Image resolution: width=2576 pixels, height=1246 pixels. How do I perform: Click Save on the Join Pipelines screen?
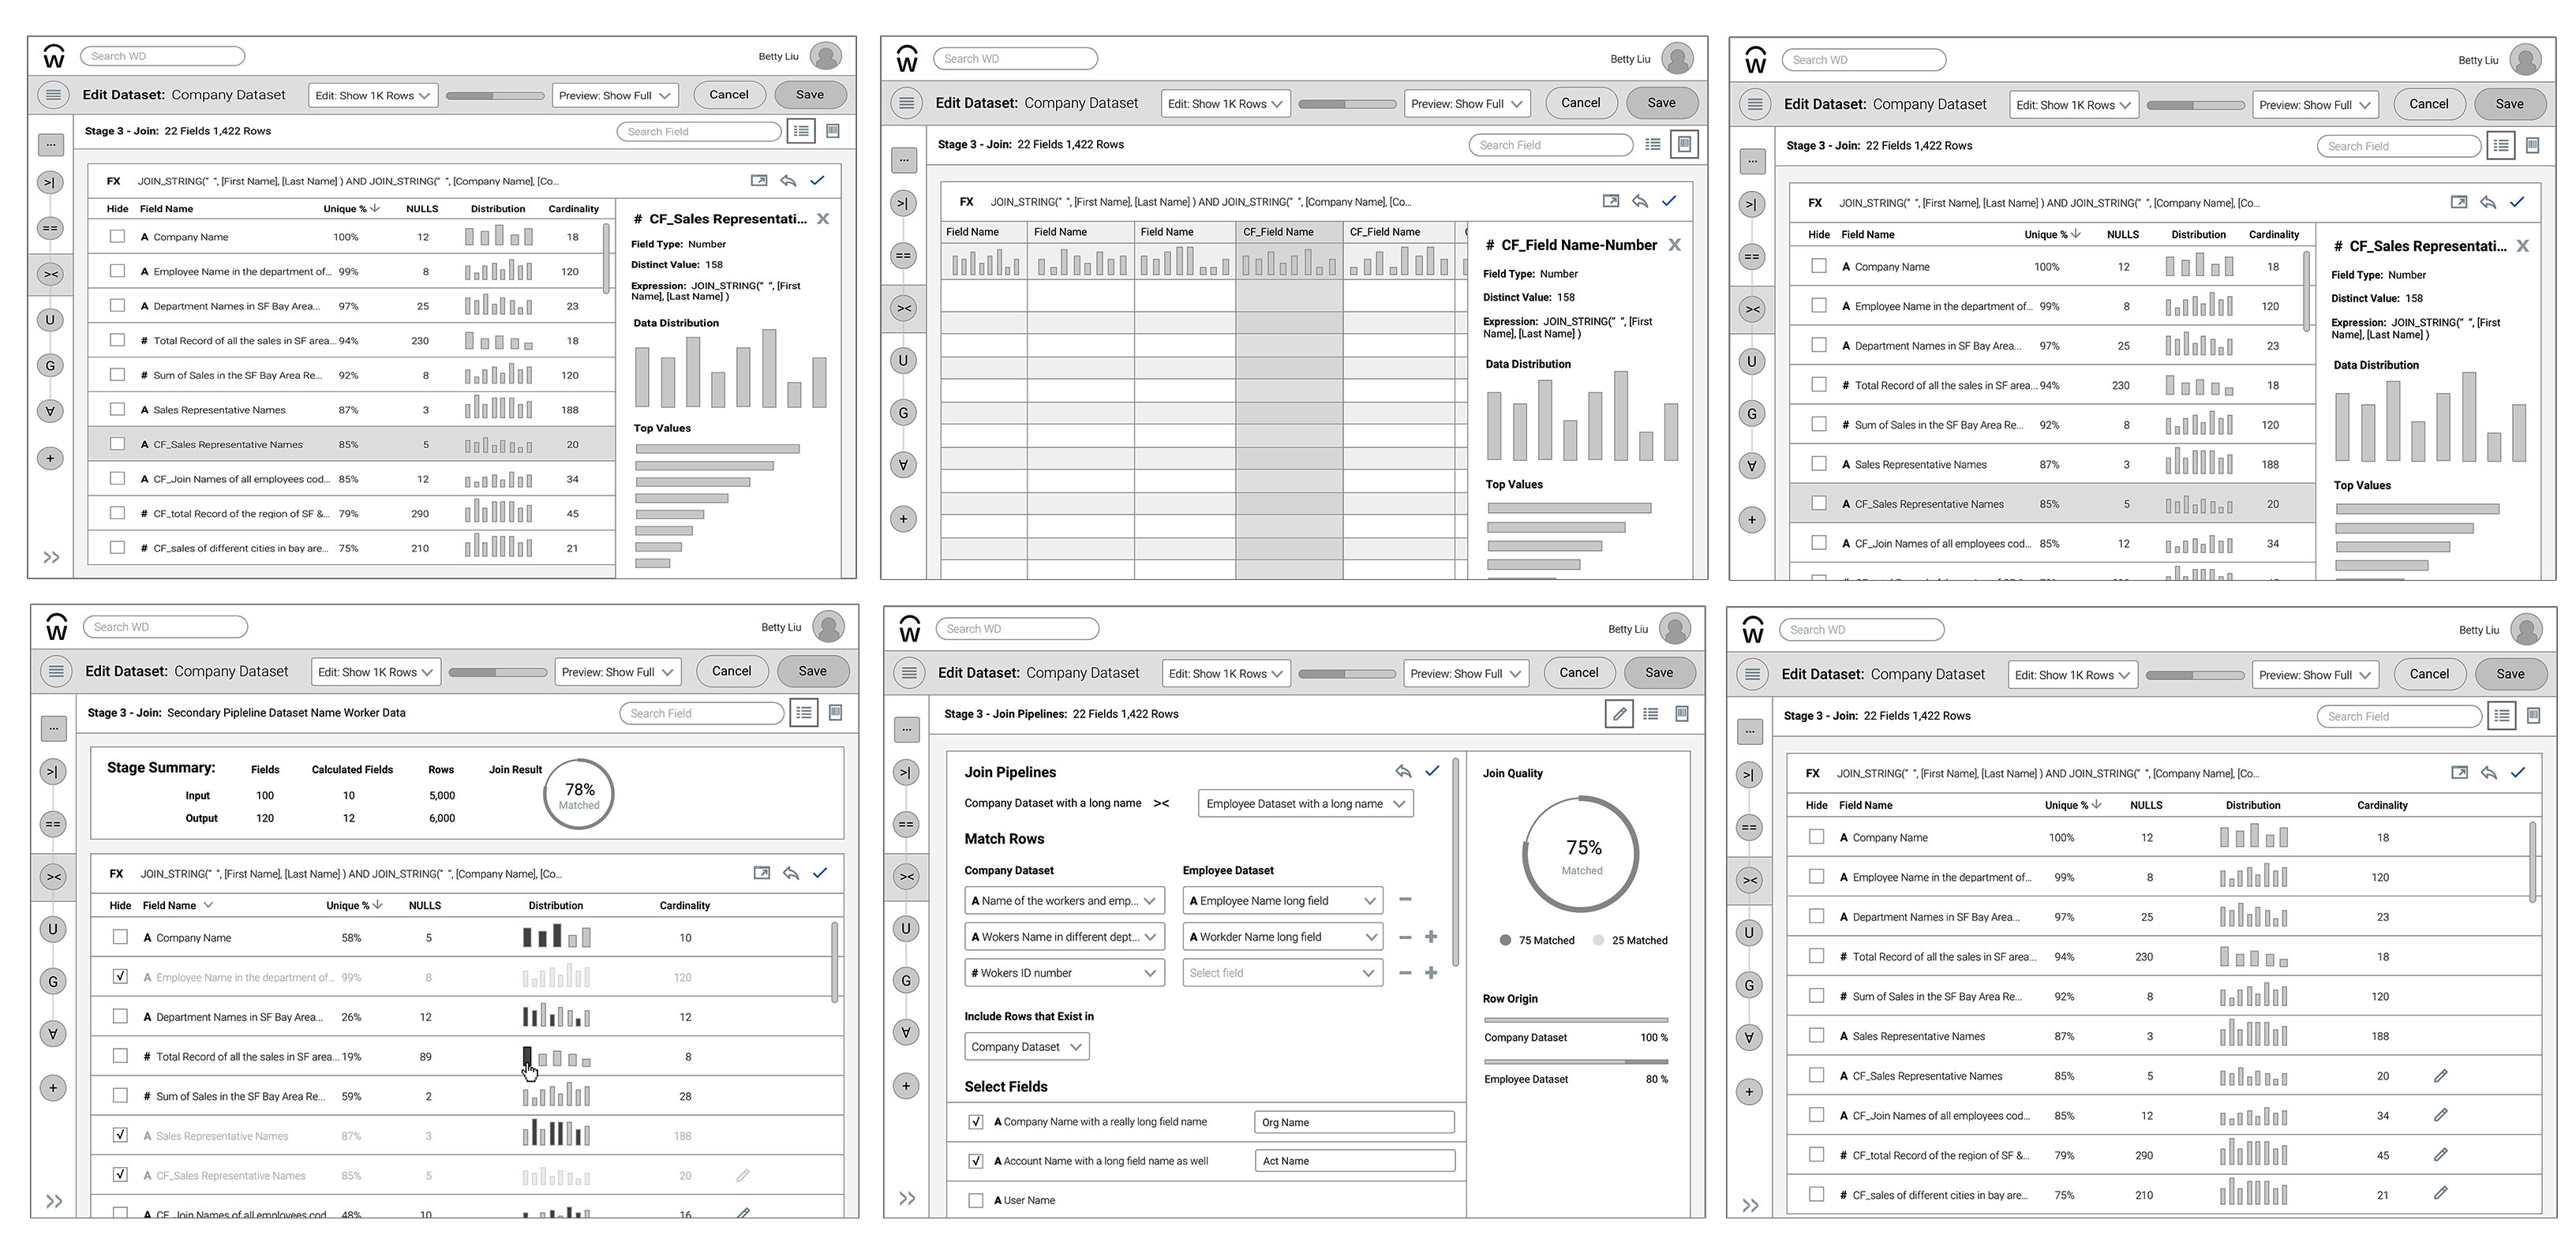[1658, 673]
